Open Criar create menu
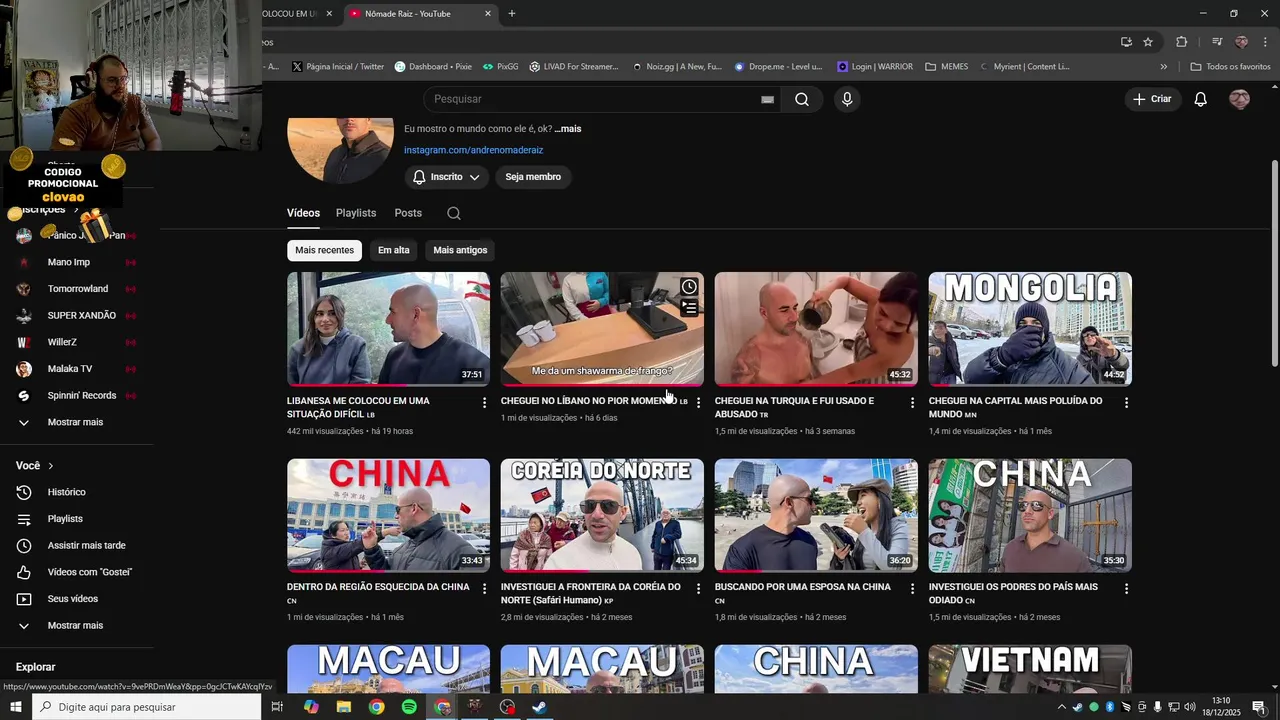1280x720 pixels. (x=1152, y=99)
